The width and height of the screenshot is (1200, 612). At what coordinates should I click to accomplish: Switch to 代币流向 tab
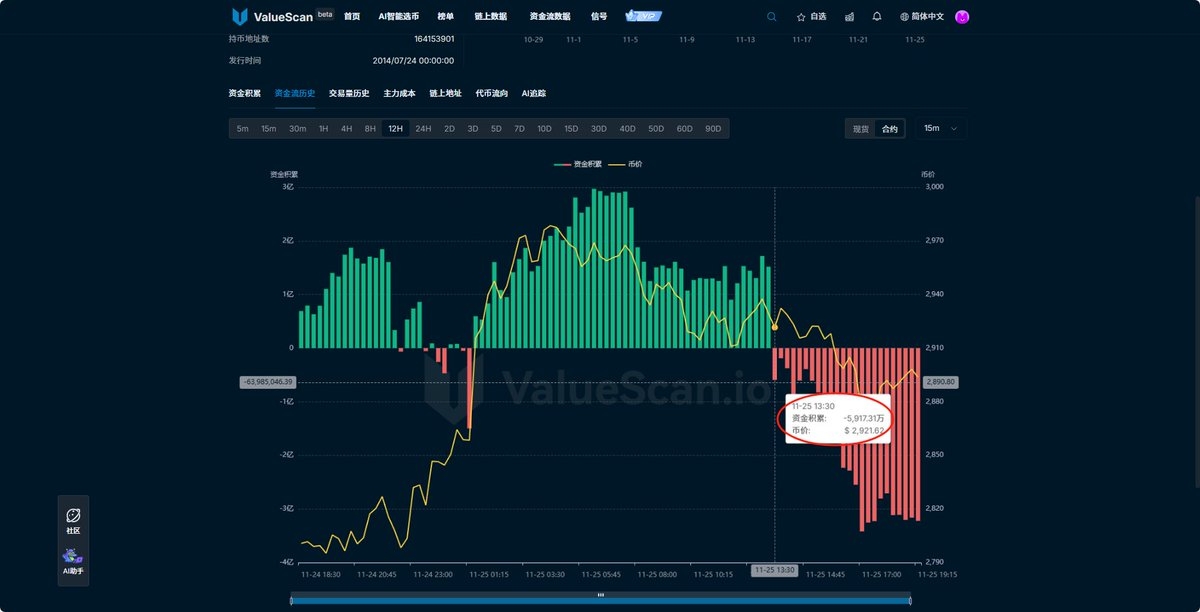point(491,93)
